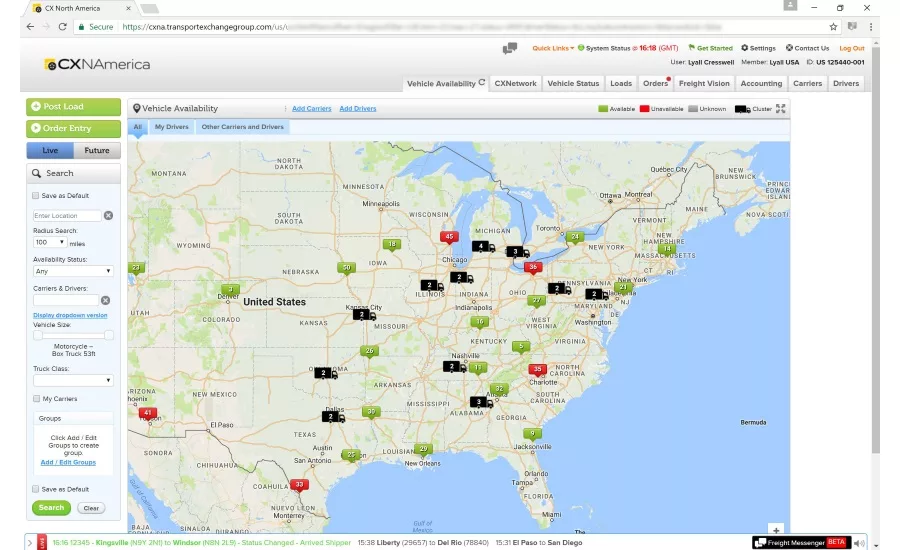Select the cluster truck 2 near Dallas
Image resolution: width=900 pixels, height=550 pixels.
333,417
